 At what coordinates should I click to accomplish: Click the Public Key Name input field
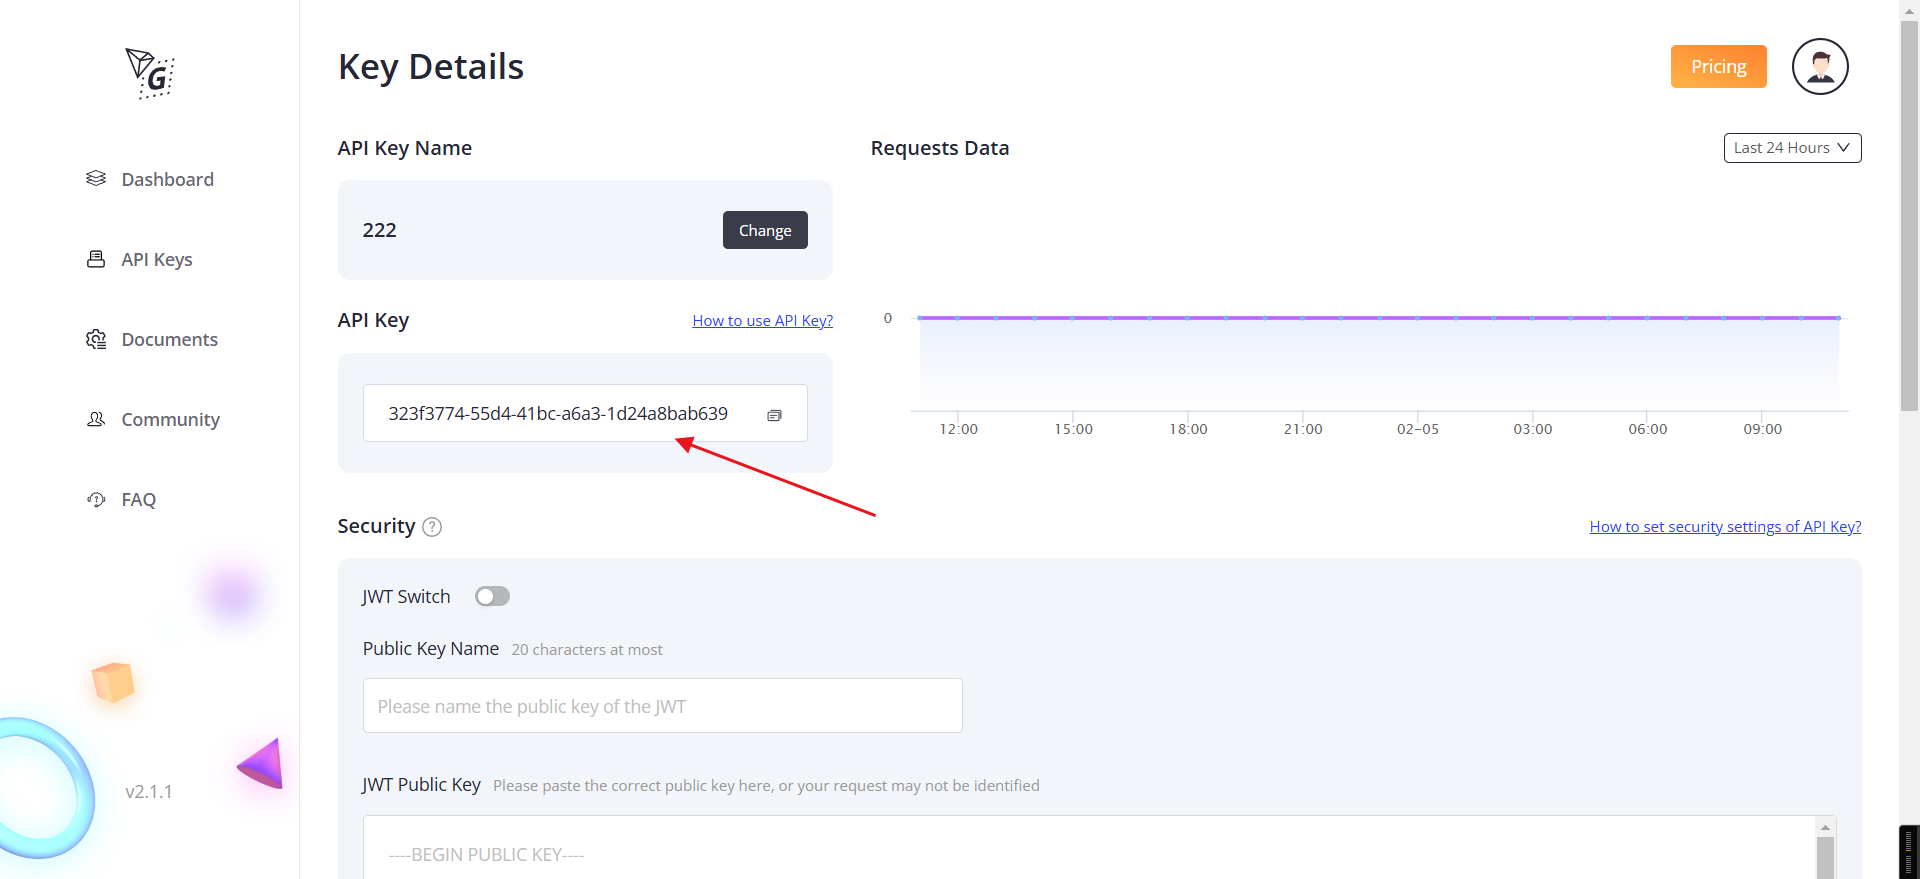click(662, 706)
